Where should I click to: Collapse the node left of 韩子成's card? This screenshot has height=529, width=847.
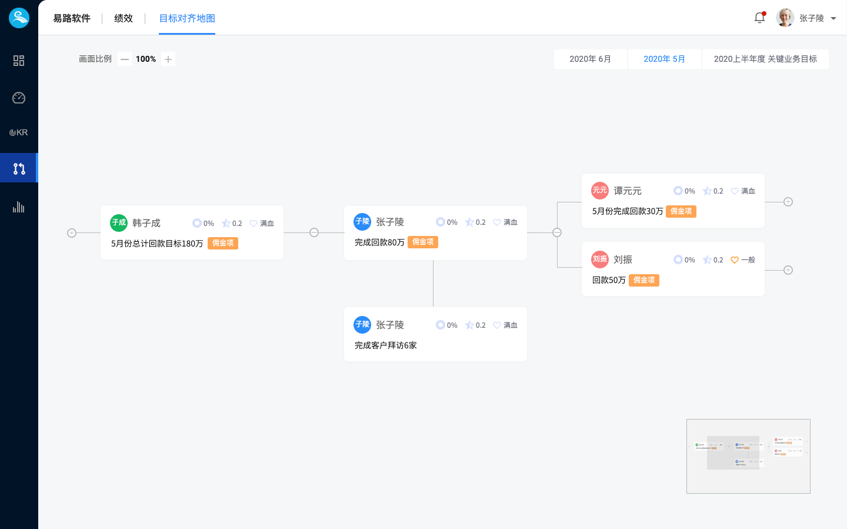point(72,233)
